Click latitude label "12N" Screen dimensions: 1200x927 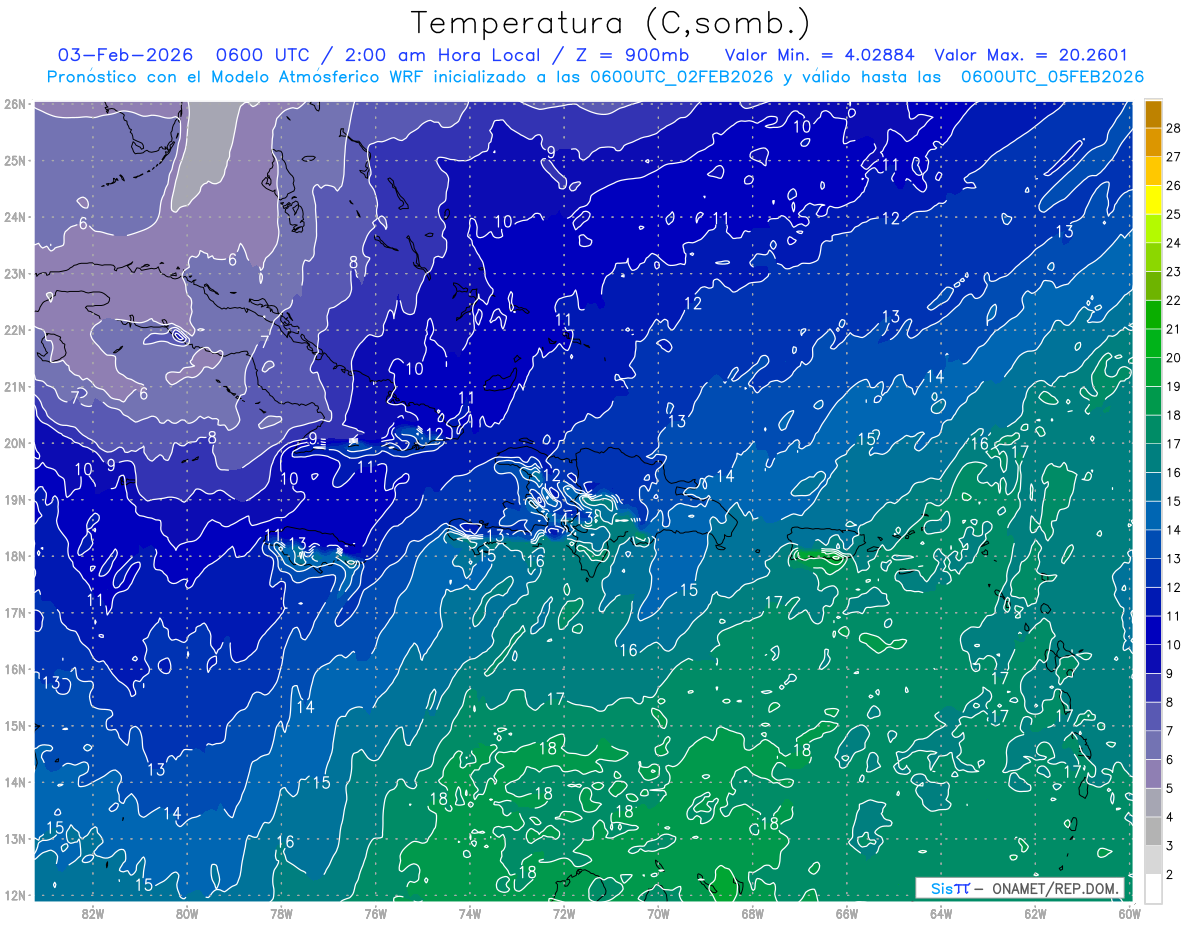16,895
